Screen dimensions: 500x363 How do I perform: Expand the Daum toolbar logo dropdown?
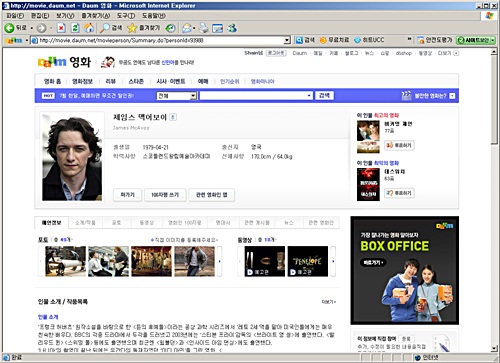(27, 40)
